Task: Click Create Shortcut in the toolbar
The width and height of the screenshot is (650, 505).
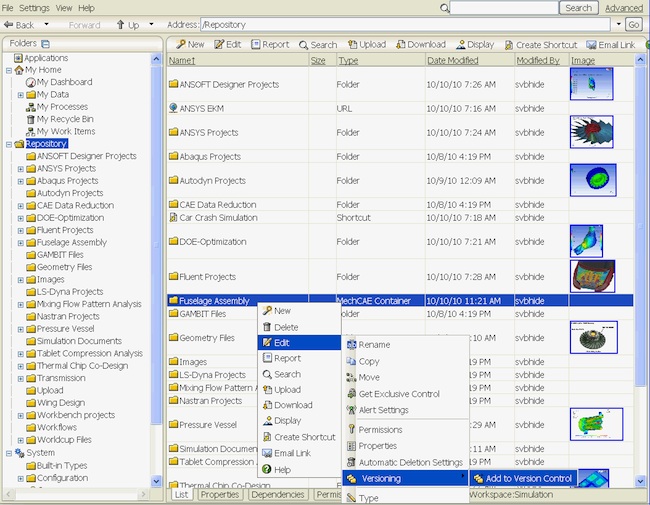Action: (x=541, y=45)
